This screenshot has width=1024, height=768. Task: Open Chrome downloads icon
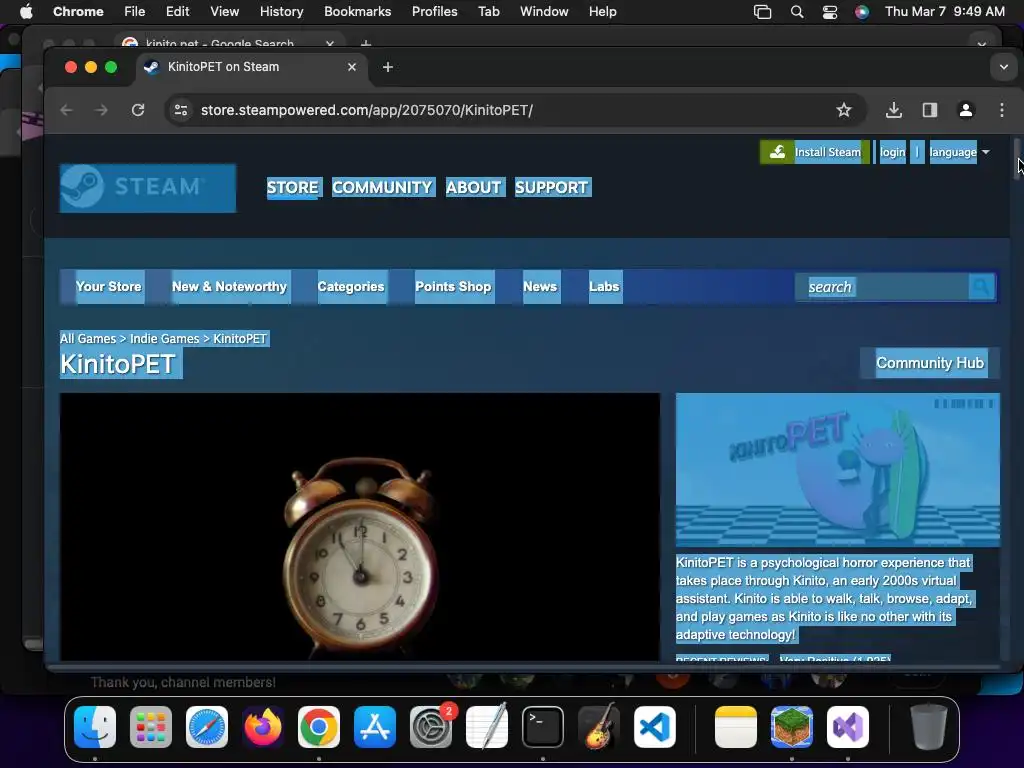894,110
